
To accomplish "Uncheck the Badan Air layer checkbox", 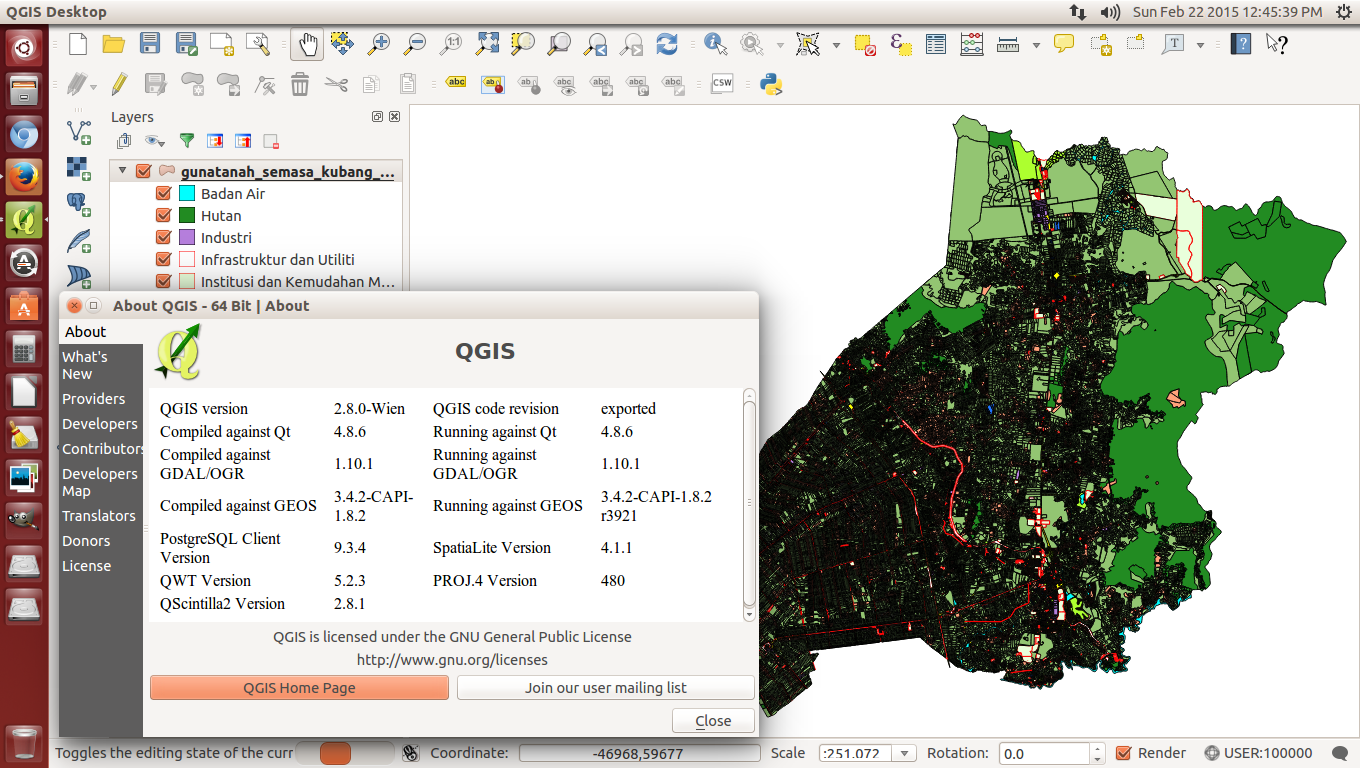I will tap(164, 194).
